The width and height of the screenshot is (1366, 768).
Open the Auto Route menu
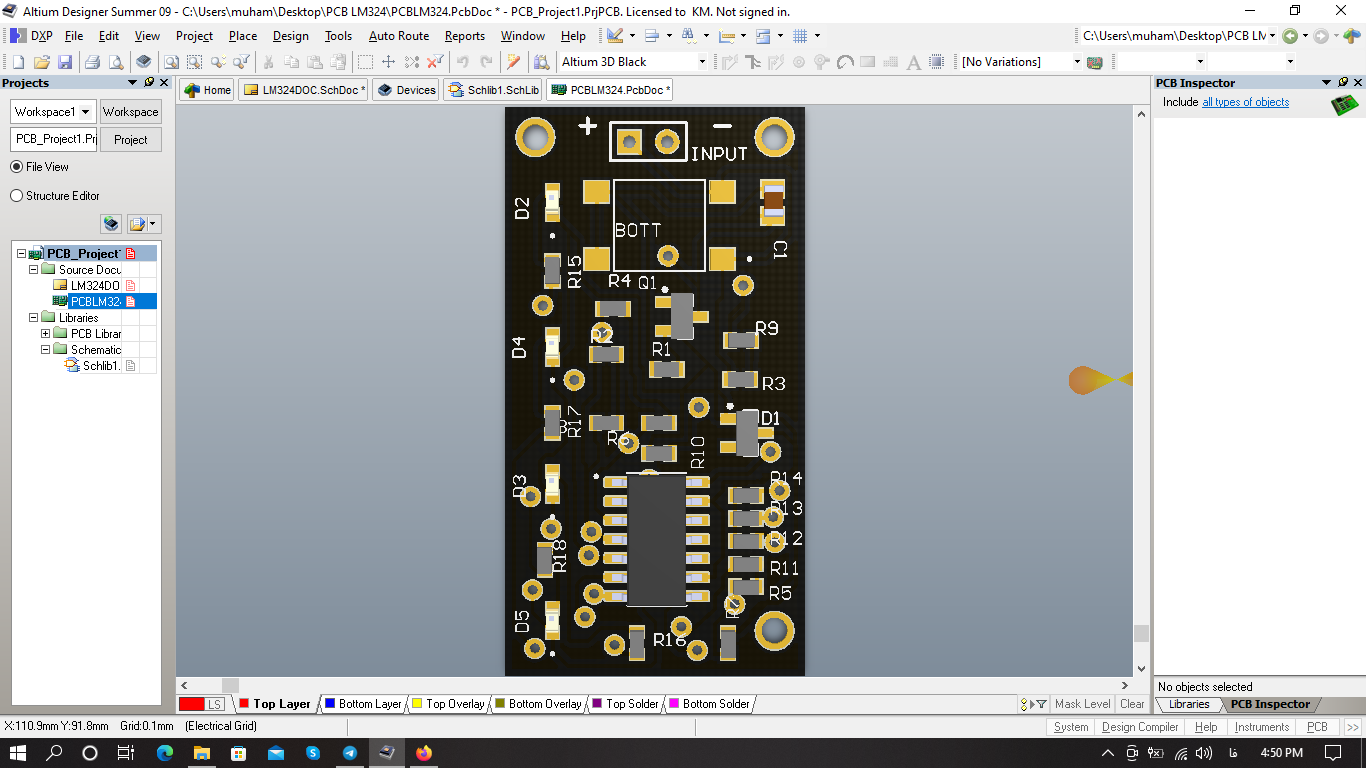coord(398,36)
